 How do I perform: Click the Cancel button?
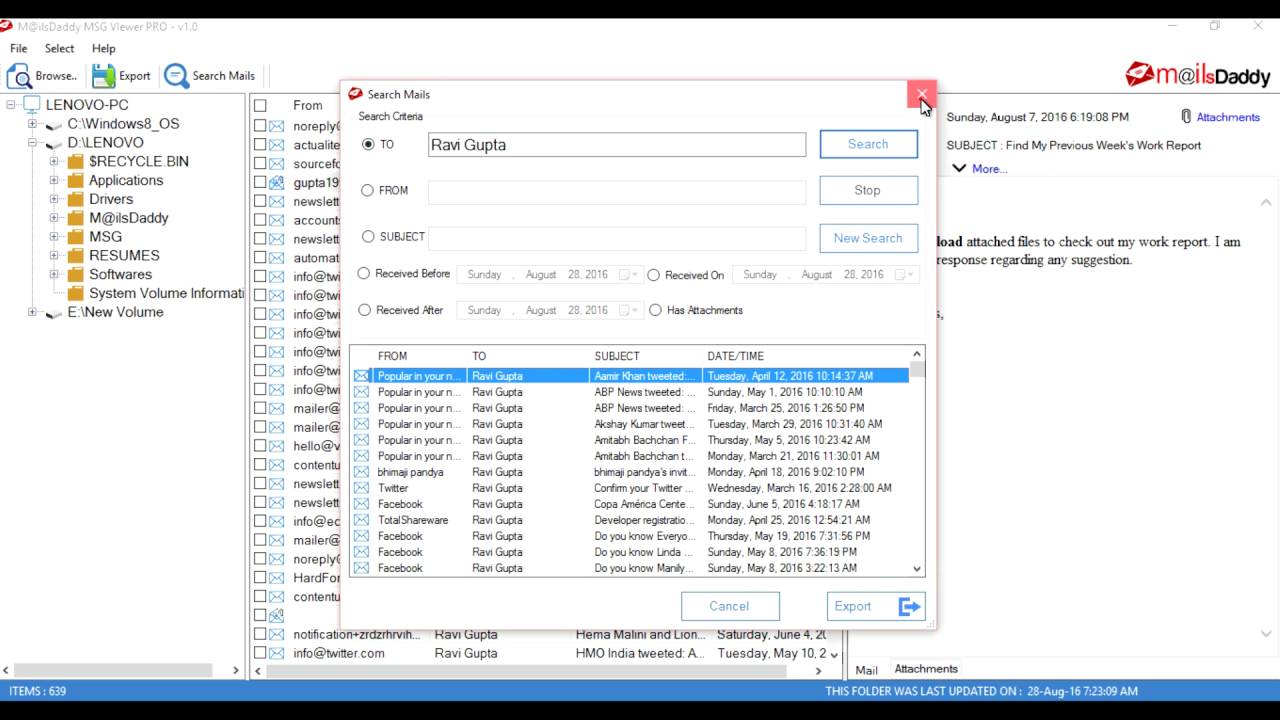point(730,606)
